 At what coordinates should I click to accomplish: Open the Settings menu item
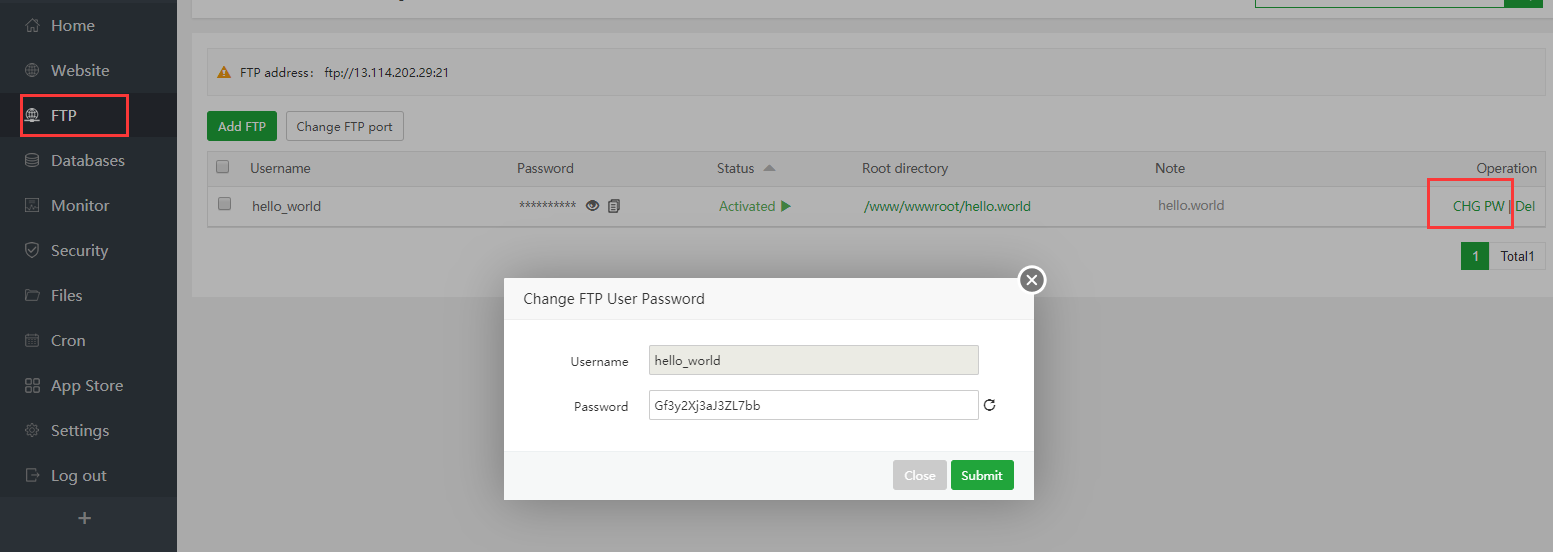tap(80, 431)
